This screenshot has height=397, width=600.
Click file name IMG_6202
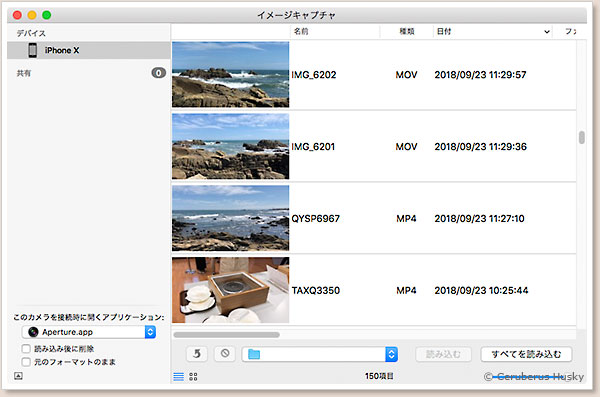[314, 75]
